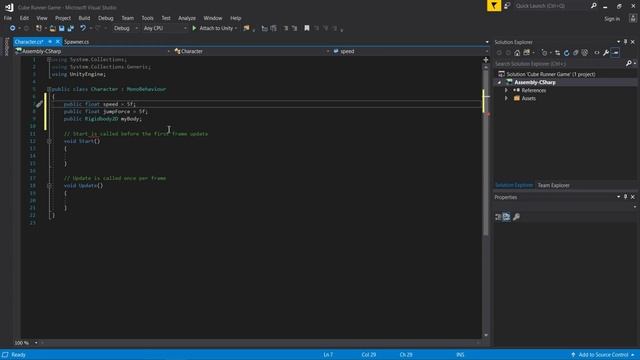Toggle pin on Character.cs tab

point(50,42)
